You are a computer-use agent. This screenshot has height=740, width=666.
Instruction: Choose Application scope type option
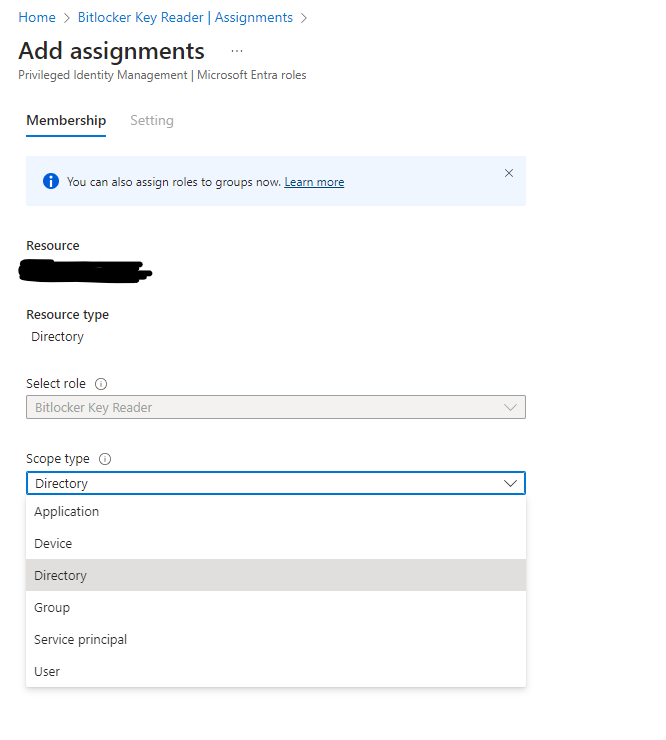(x=276, y=512)
